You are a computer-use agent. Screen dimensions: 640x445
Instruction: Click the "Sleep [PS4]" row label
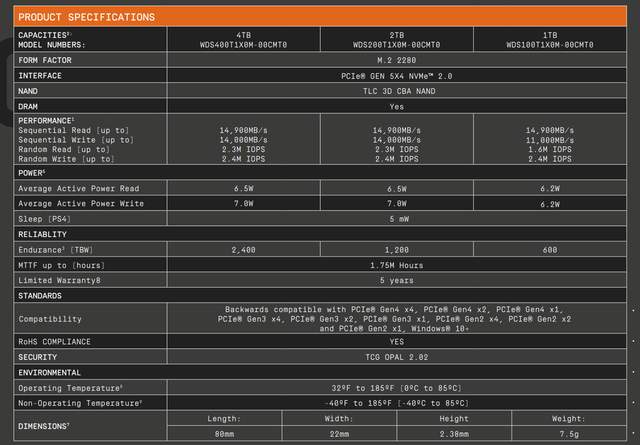[44, 219]
